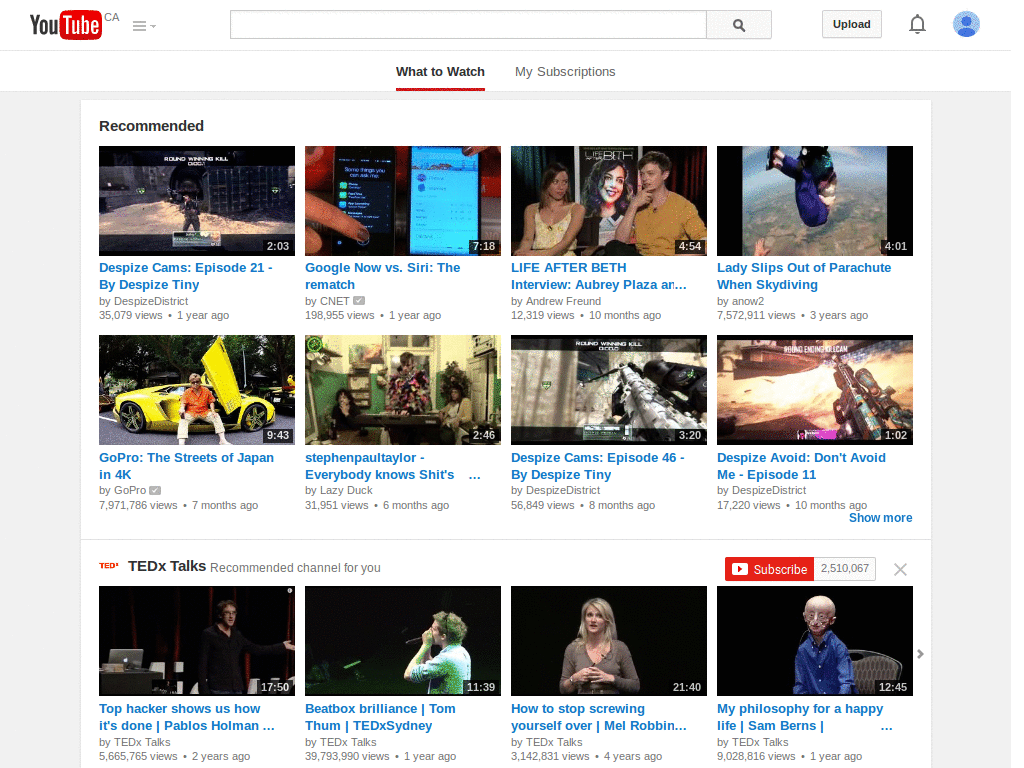Screen dimensions: 1024x768
Task: Open Lady Slips Out of Parachute thumbnail
Action: (815, 200)
